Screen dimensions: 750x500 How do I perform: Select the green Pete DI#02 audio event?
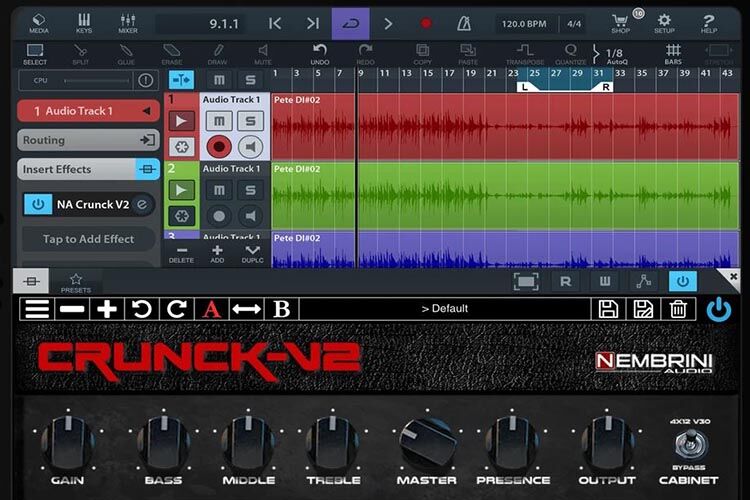505,196
